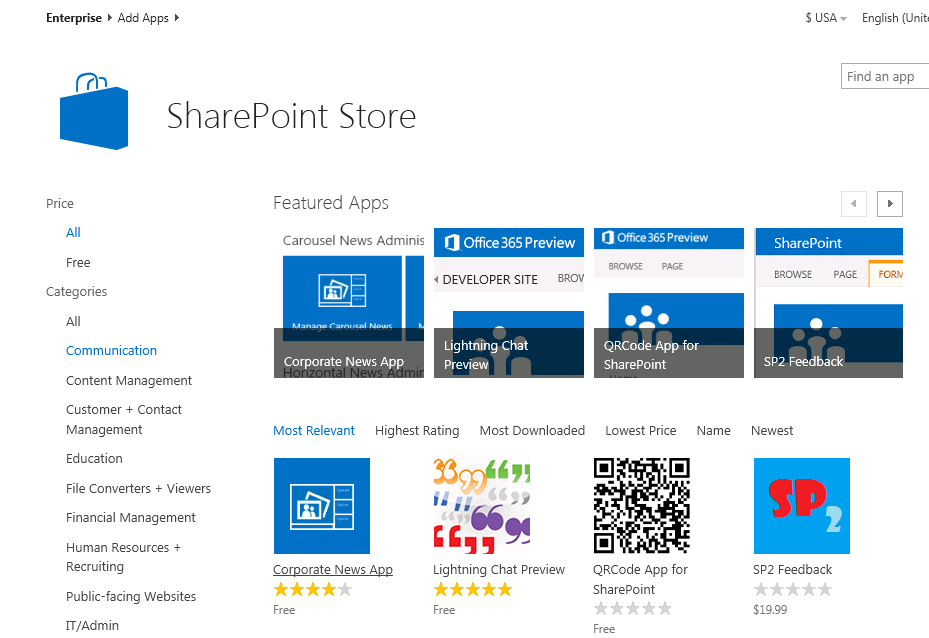Open the QRCode App QR icon
The height and width of the screenshot is (638, 929).
[x=642, y=506]
